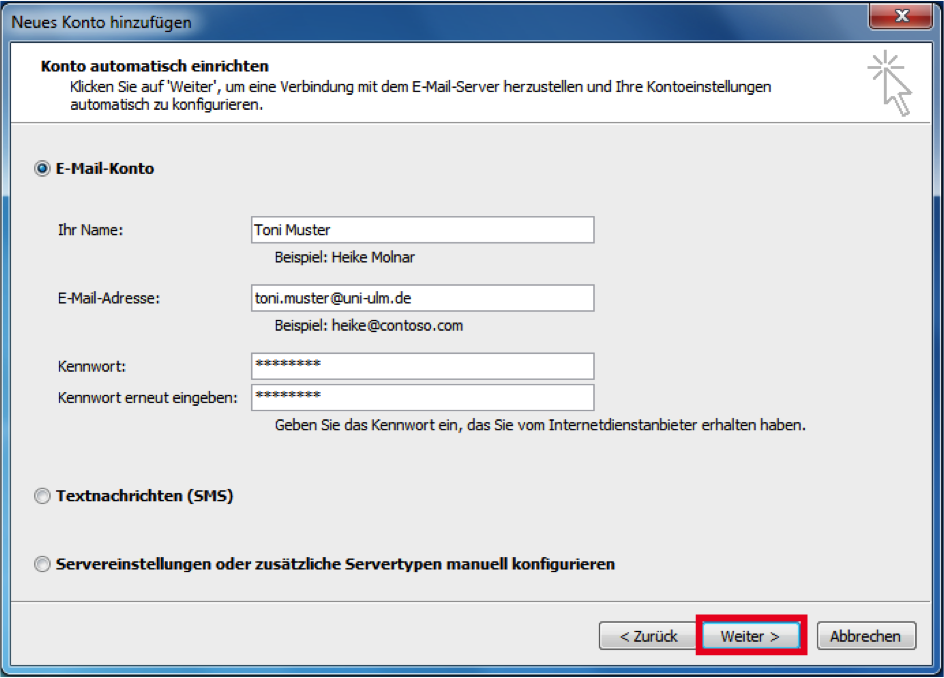Screen dimensions: 944x678
Task: Cancel setup via Abbrechen button
Action: [x=865, y=636]
